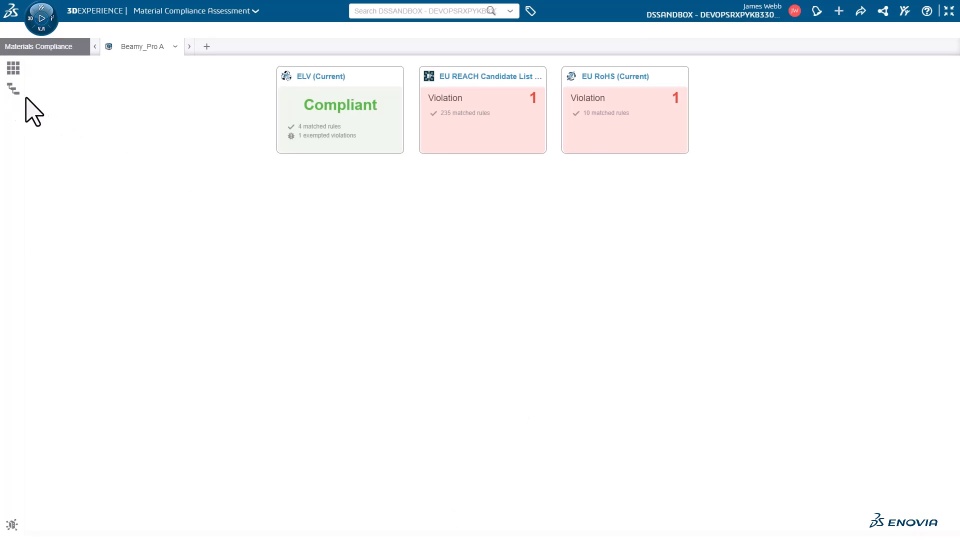Click DSSANDBOX - DEVOPSRXPYKB330 tenant name
960x540 pixels.
pyautogui.click(x=713, y=15)
